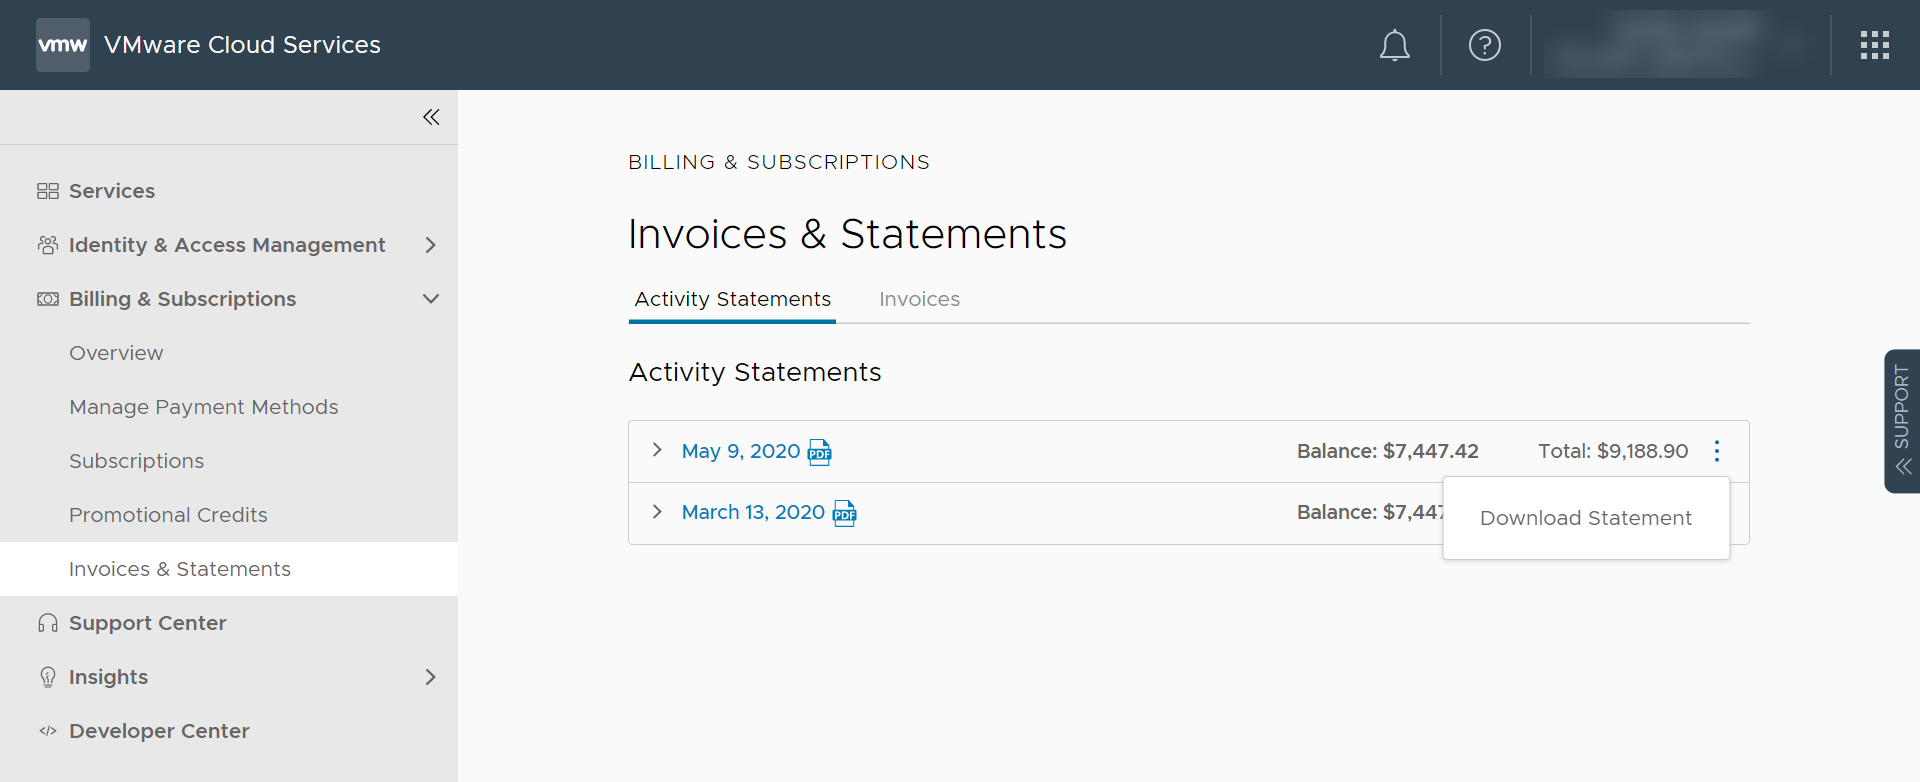Download PDF for May 9, 2020 statement
The width and height of the screenshot is (1920, 782).
820,452
